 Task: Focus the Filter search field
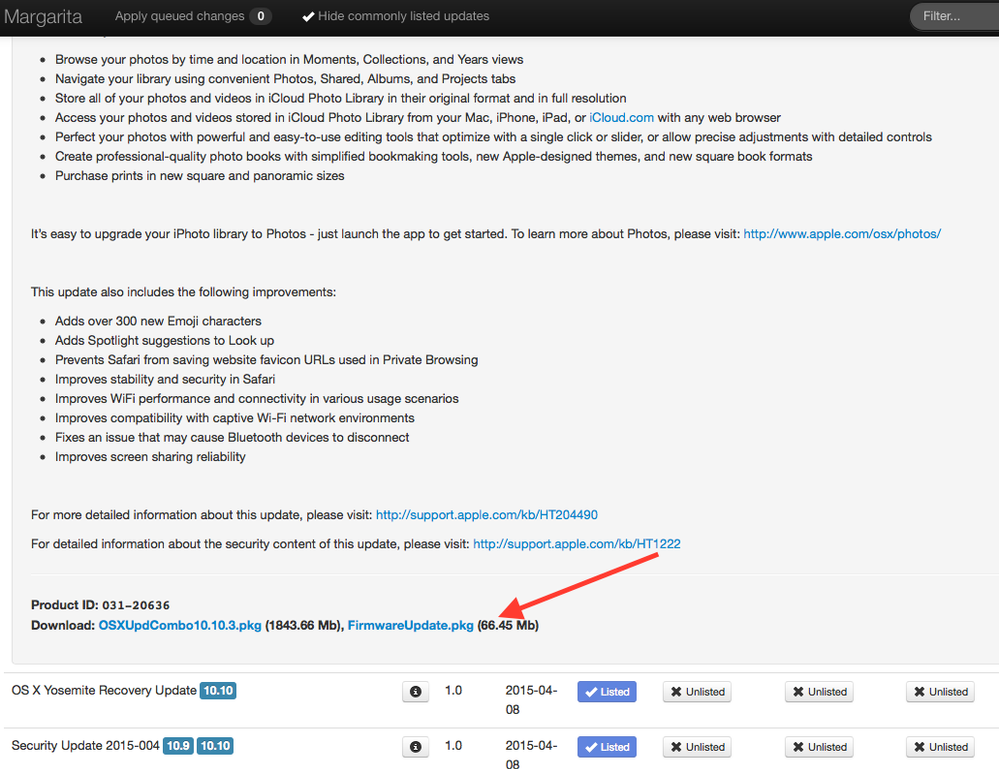point(954,16)
